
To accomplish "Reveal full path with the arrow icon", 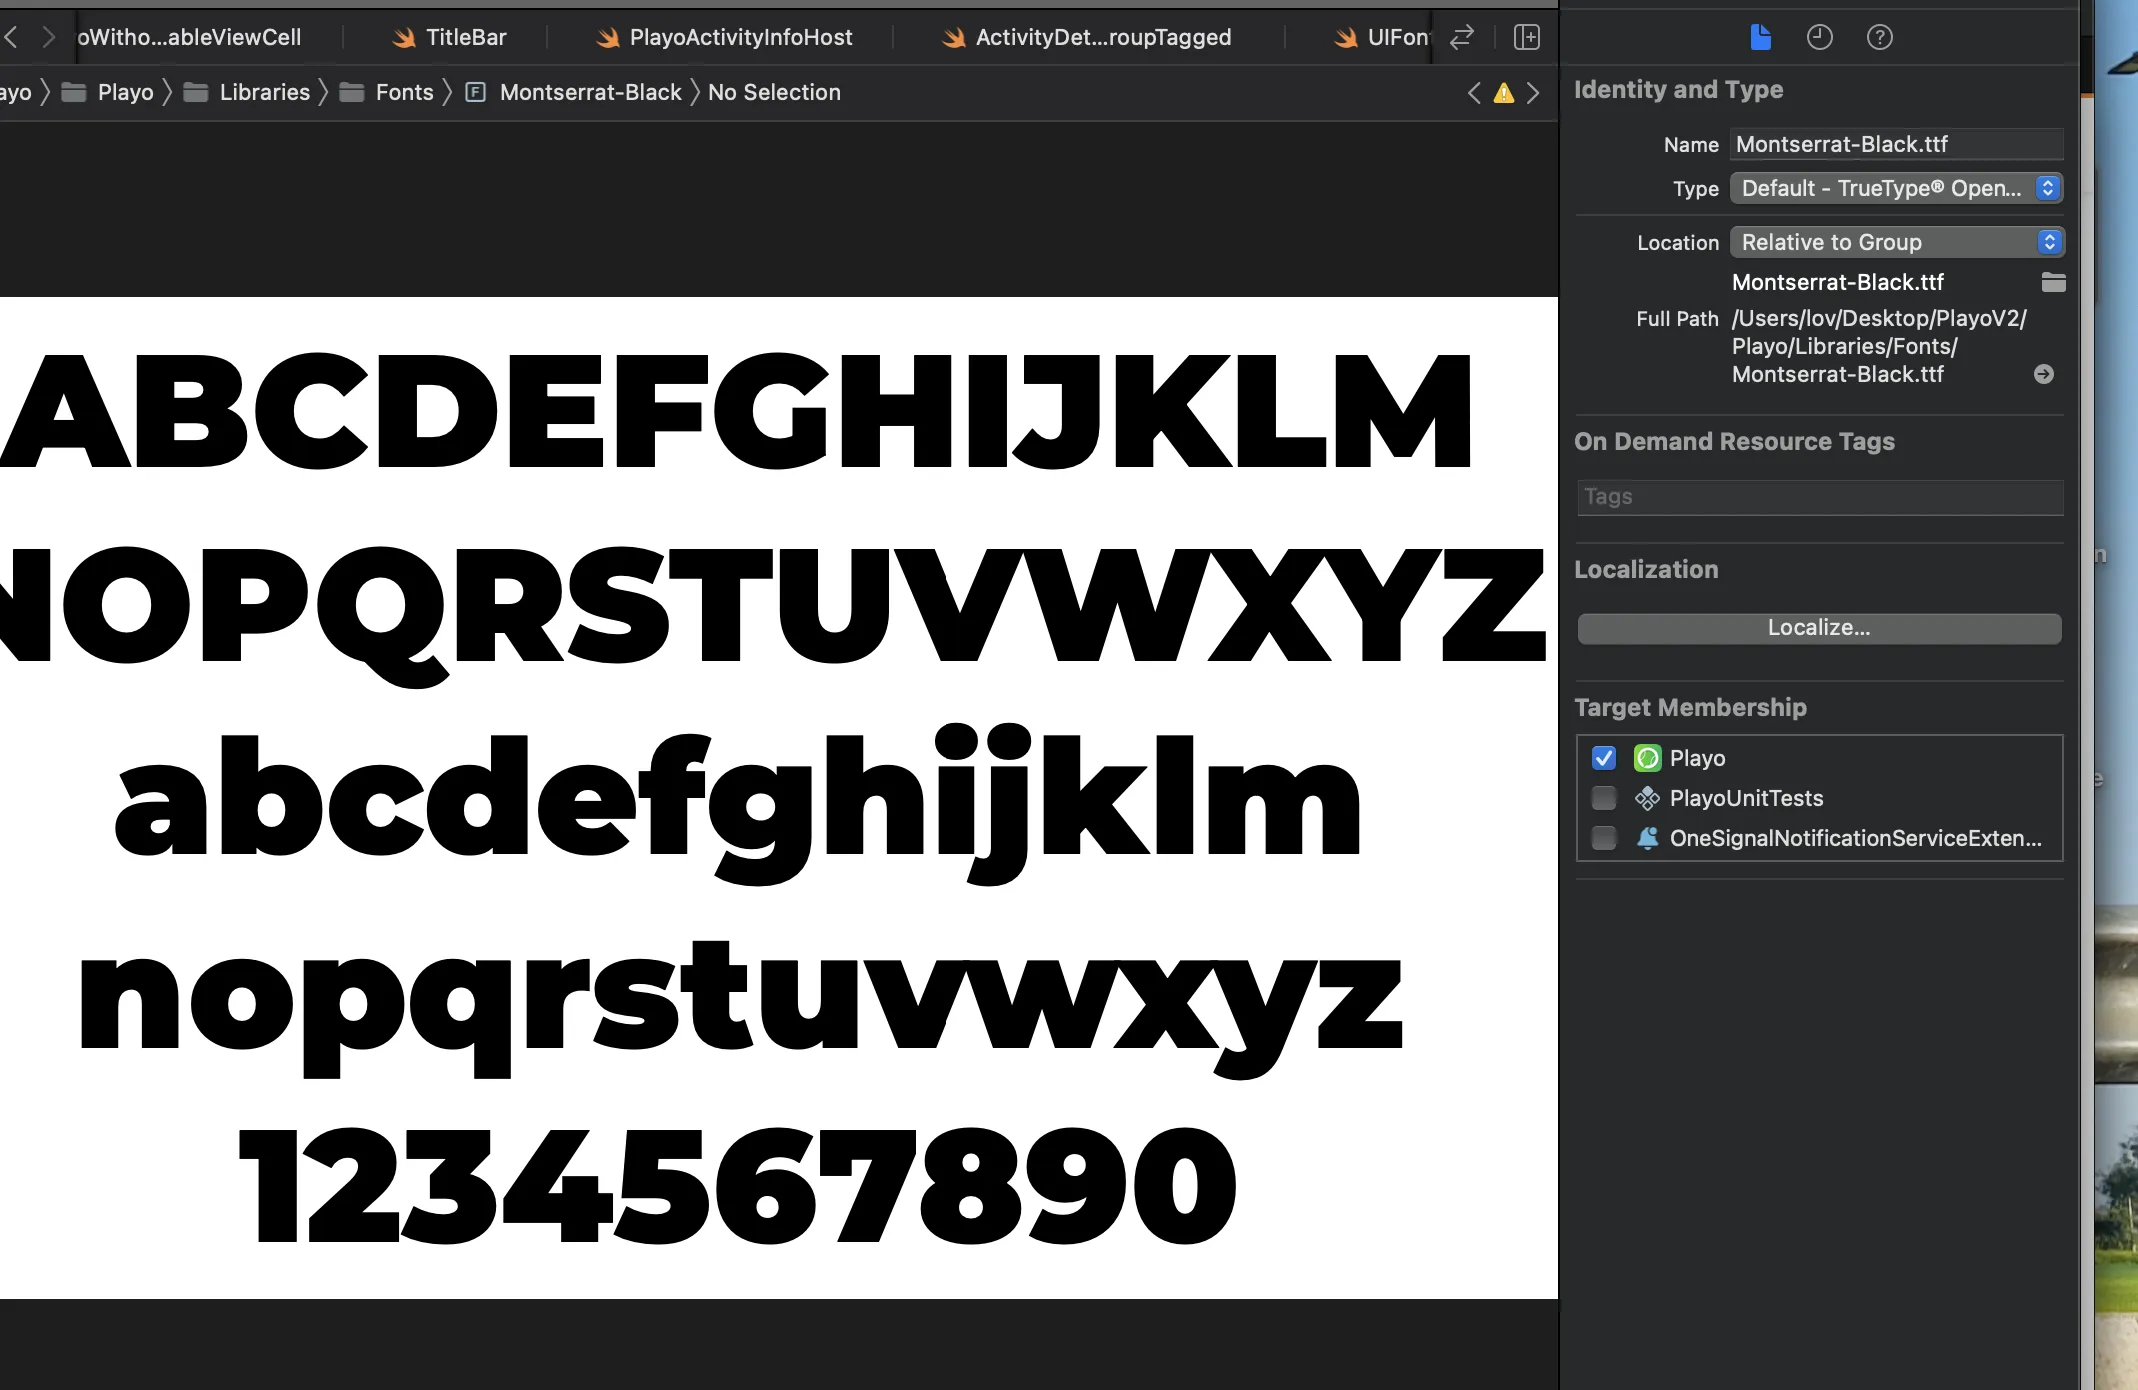I will [2044, 374].
